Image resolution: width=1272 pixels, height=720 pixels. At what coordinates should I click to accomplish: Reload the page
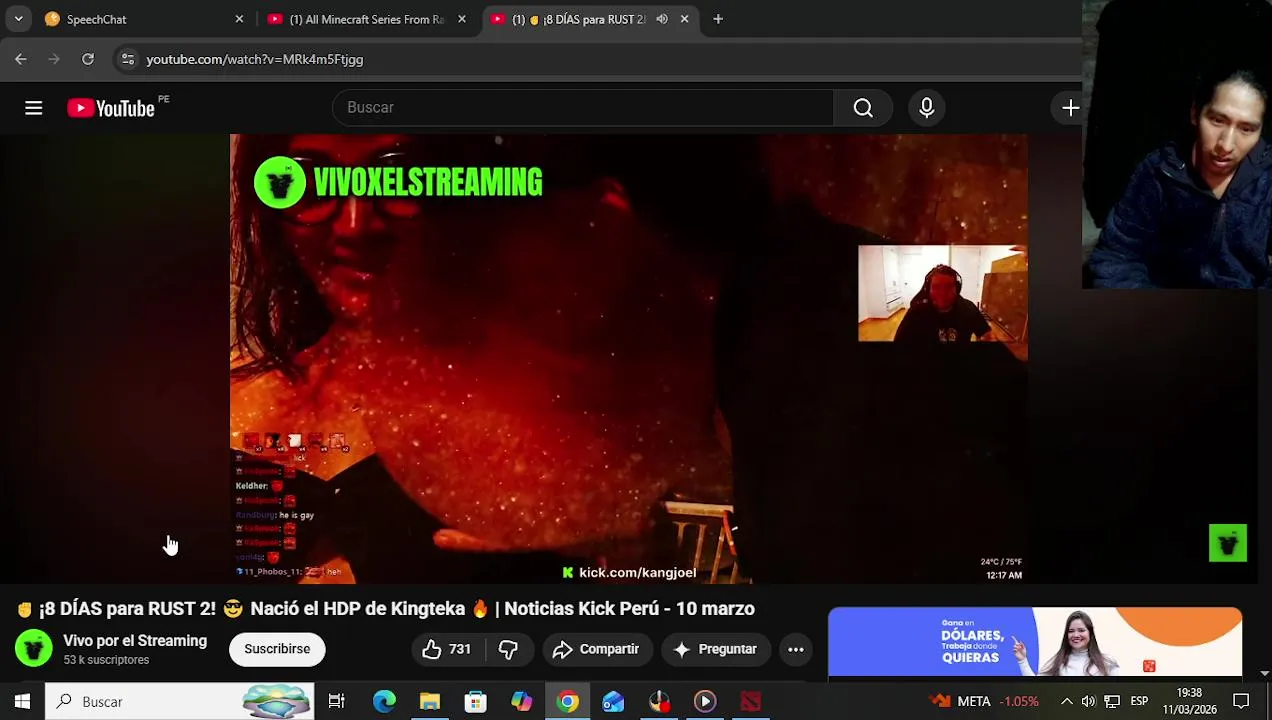pos(88,59)
